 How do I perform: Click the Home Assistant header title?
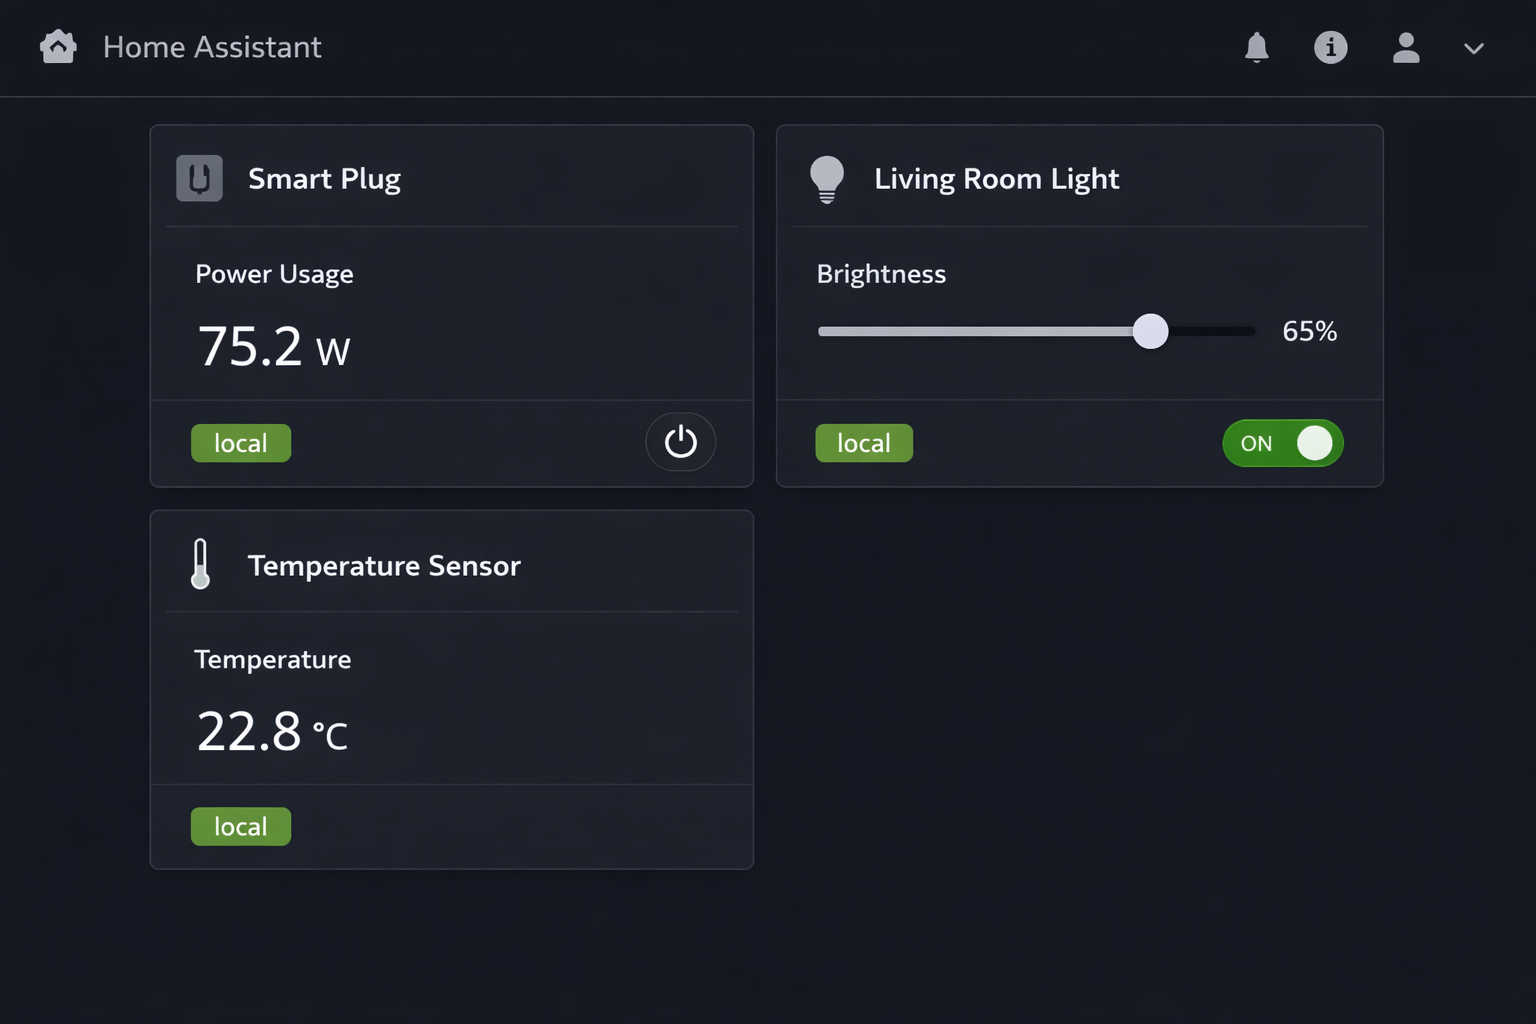click(212, 47)
